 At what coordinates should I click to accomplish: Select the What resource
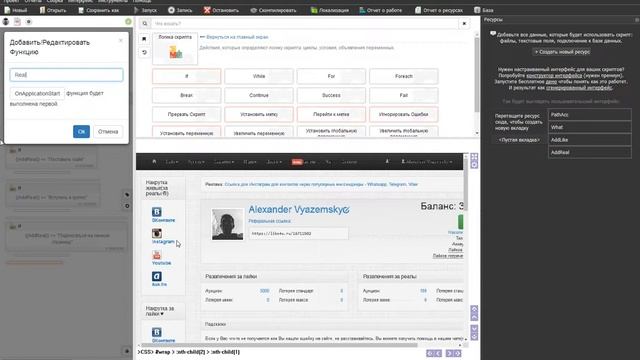pyautogui.click(x=589, y=127)
